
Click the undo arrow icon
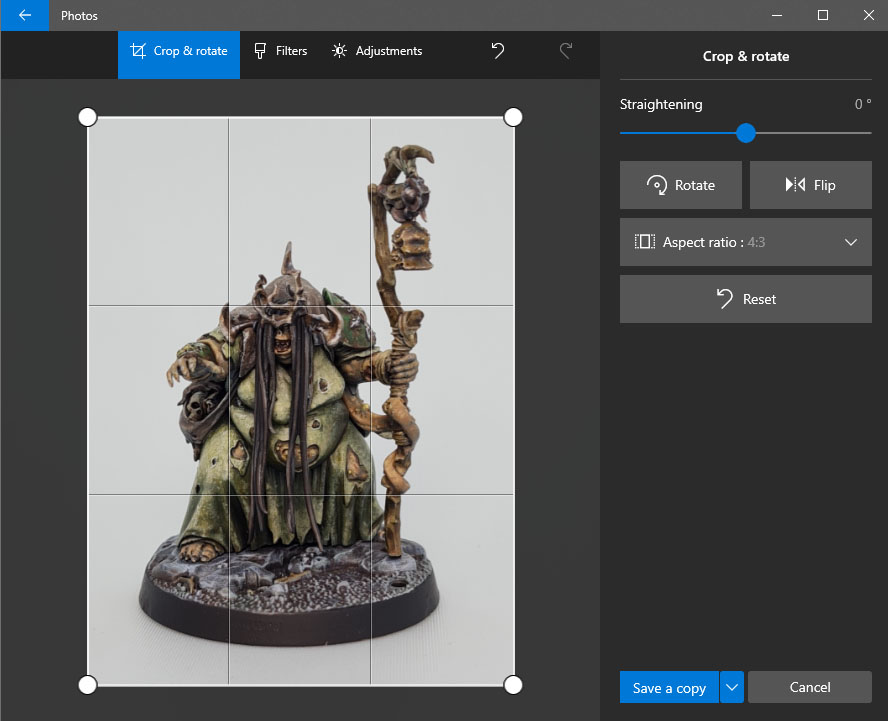(498, 51)
